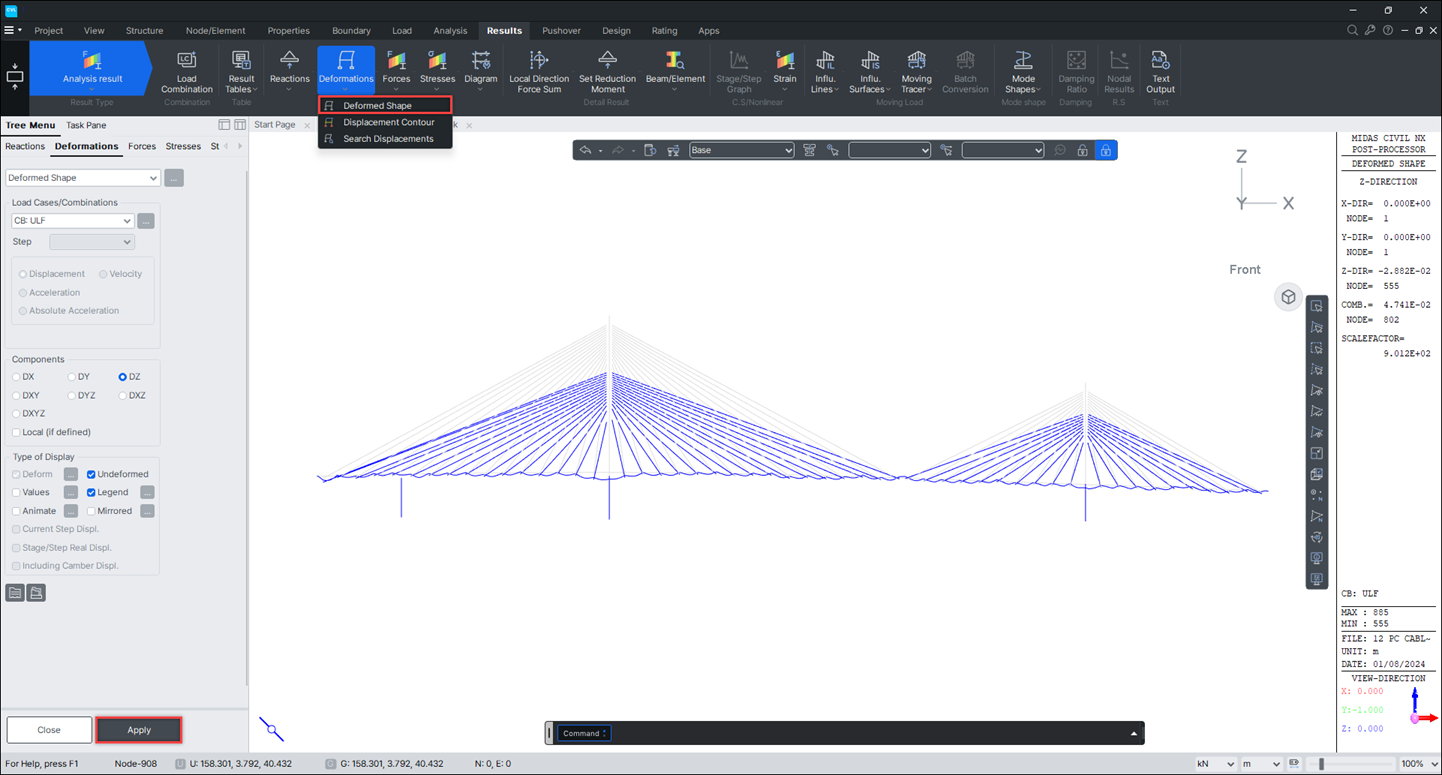Image resolution: width=1442 pixels, height=775 pixels.
Task: Click the ellipsis button next to CB: ULF
Action: (146, 221)
